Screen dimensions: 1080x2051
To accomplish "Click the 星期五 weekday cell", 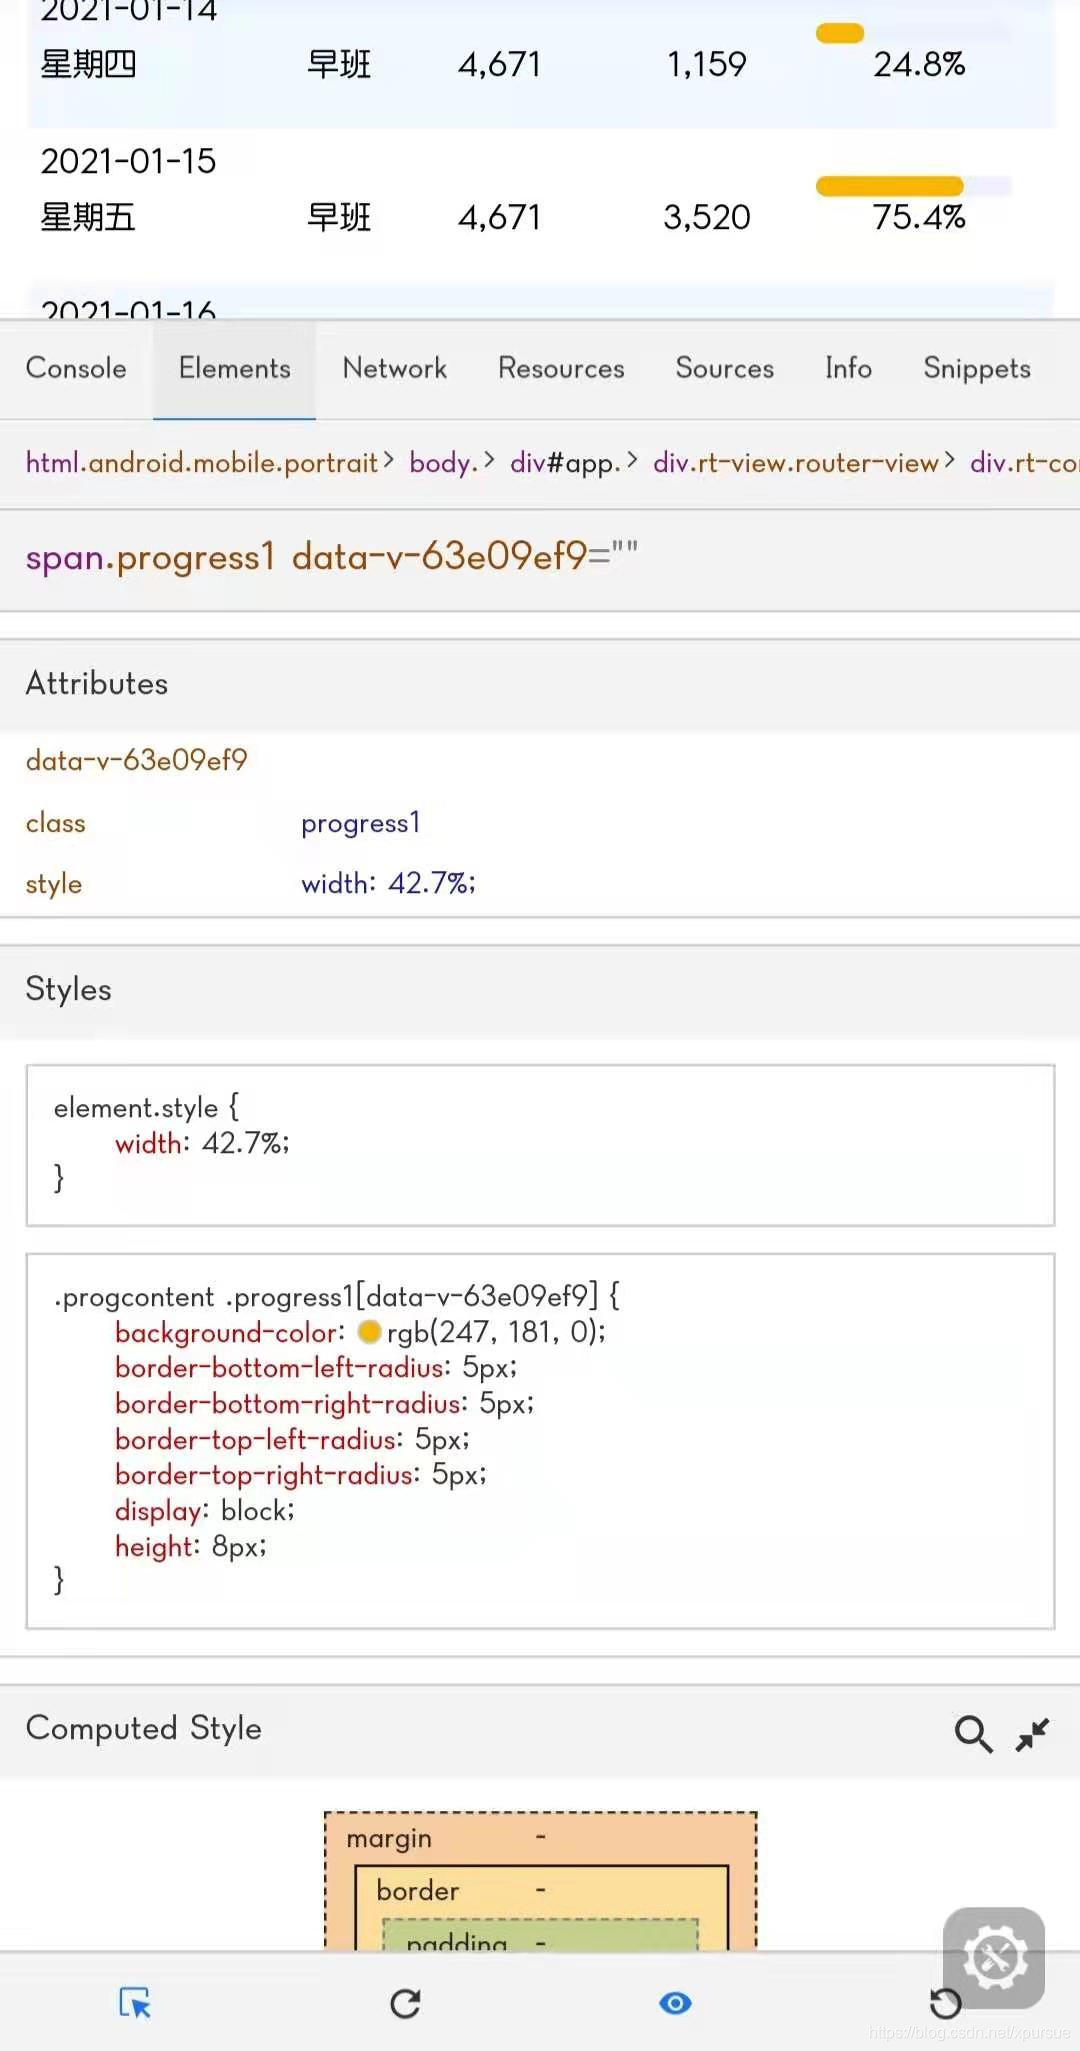I will pyautogui.click(x=88, y=217).
